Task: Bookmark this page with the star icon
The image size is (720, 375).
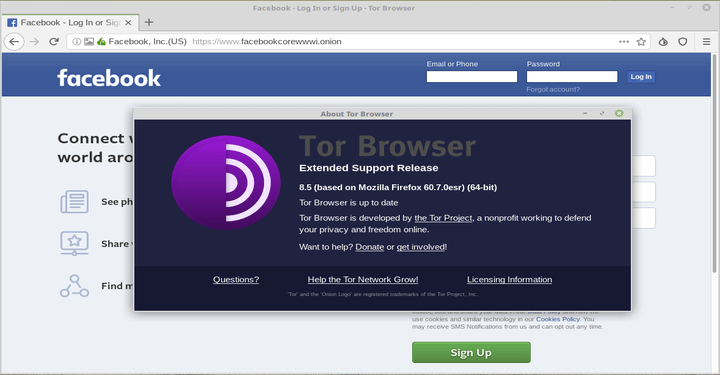Action: pyautogui.click(x=641, y=42)
